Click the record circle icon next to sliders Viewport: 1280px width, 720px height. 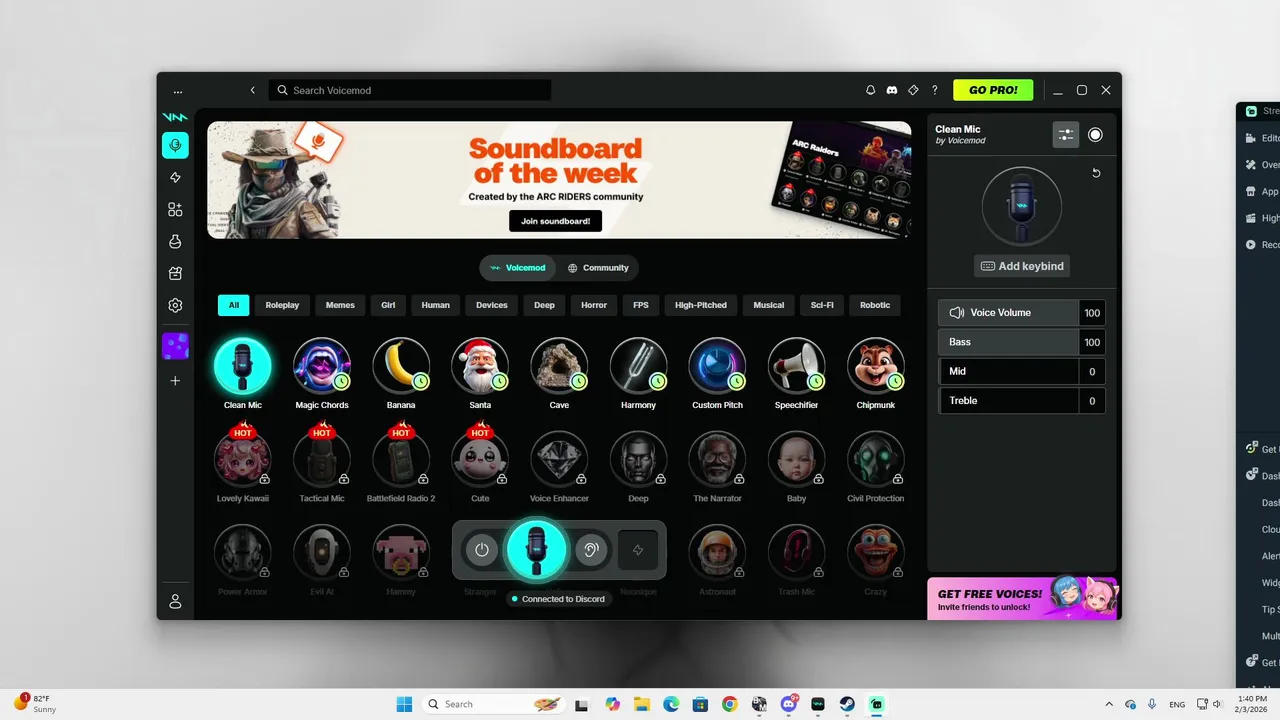1095,135
